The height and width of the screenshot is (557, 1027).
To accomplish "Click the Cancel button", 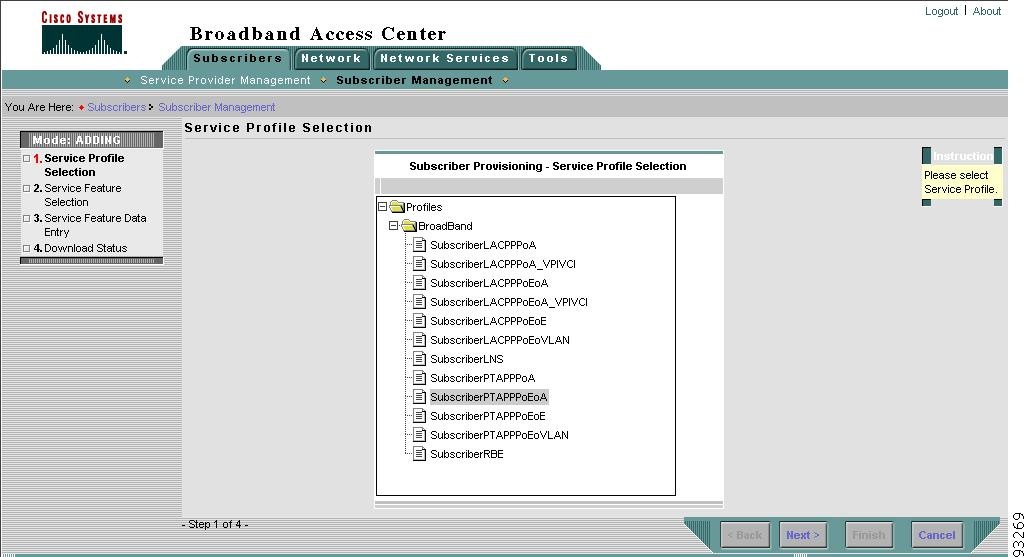I will [x=937, y=535].
